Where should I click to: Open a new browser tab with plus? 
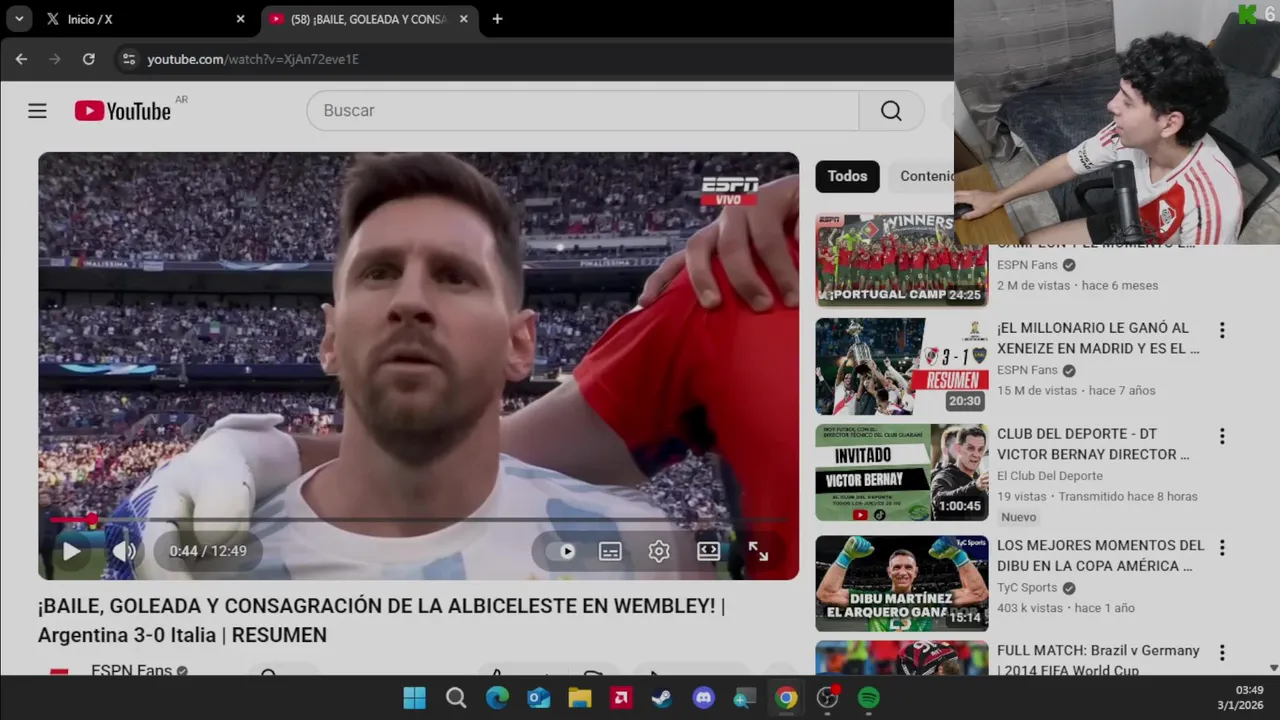(497, 19)
